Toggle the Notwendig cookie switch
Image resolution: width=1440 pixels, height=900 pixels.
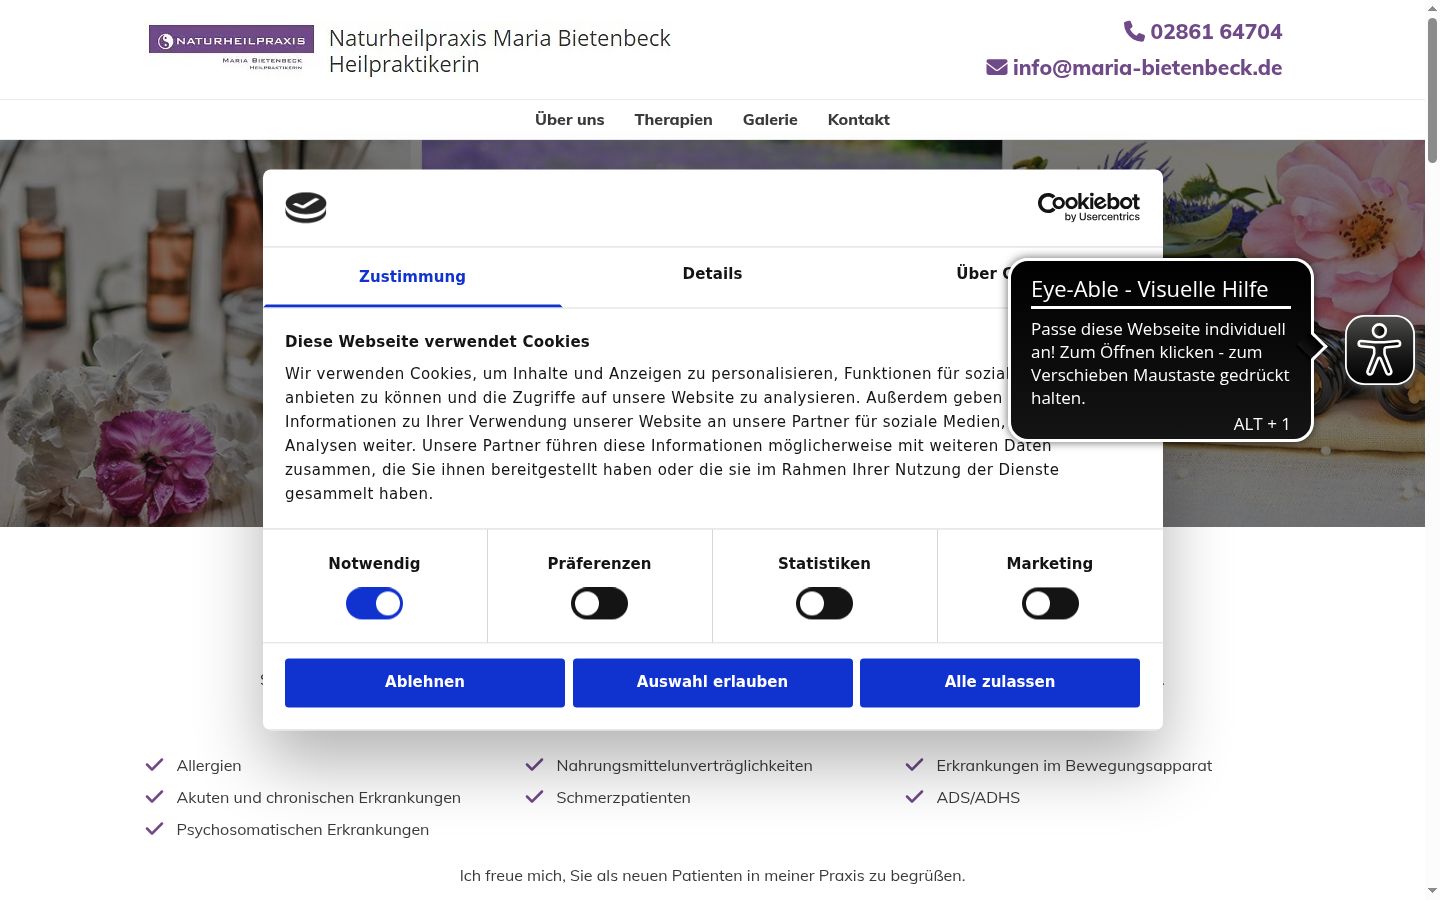(x=374, y=604)
